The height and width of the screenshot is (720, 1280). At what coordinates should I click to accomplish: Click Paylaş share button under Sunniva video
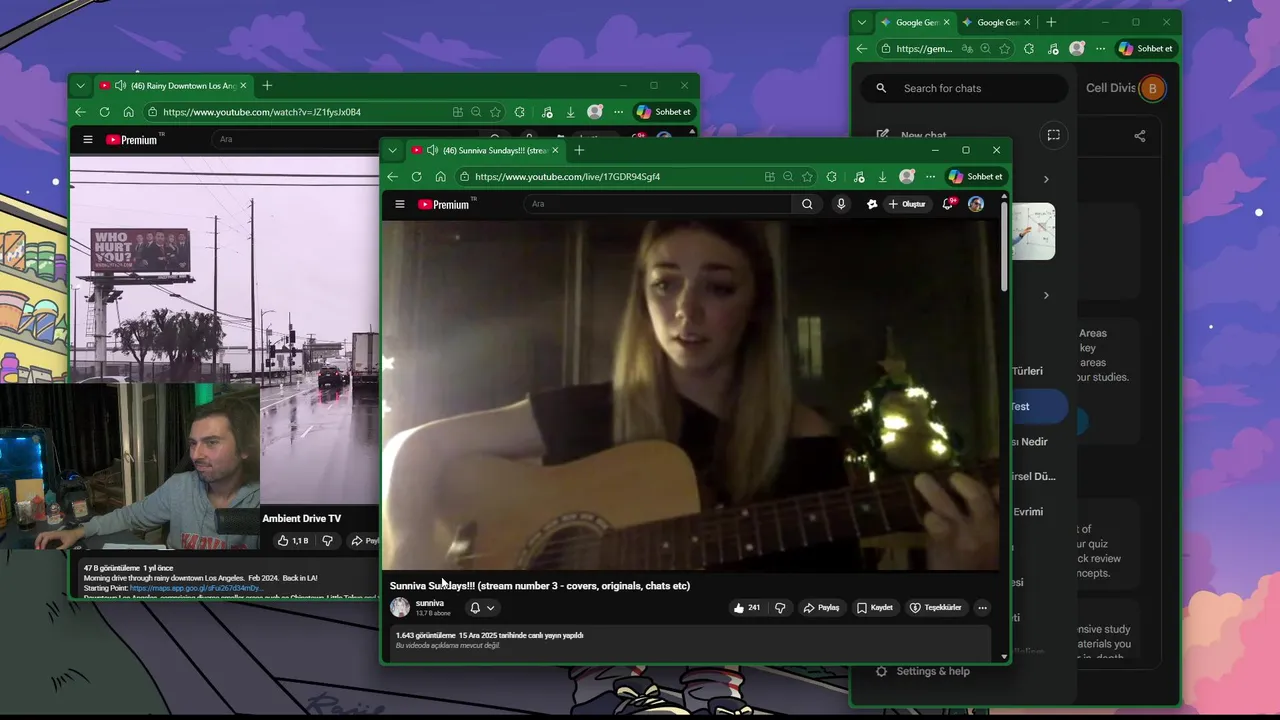coord(821,608)
